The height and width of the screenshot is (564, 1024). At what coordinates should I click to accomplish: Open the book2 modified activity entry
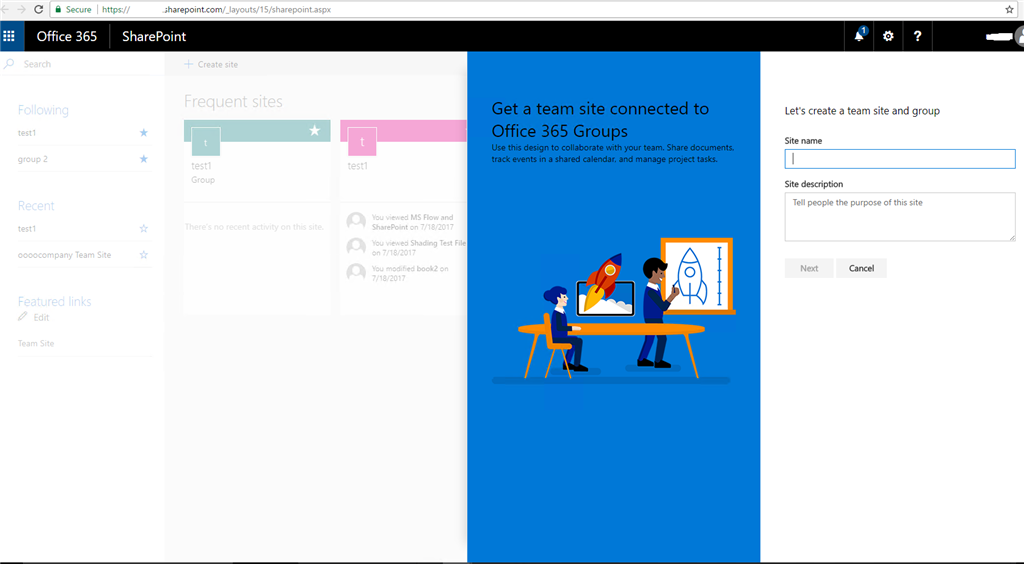click(x=410, y=273)
